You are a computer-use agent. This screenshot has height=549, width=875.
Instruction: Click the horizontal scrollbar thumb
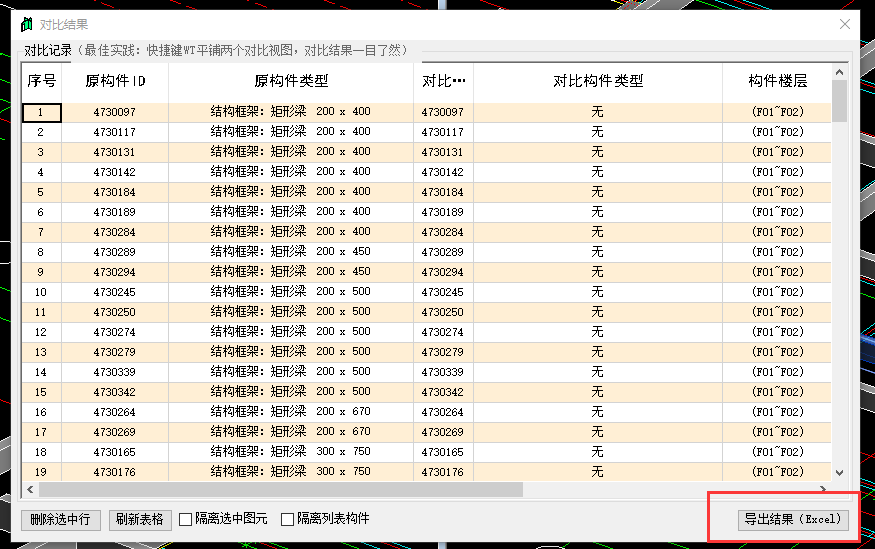tap(281, 490)
